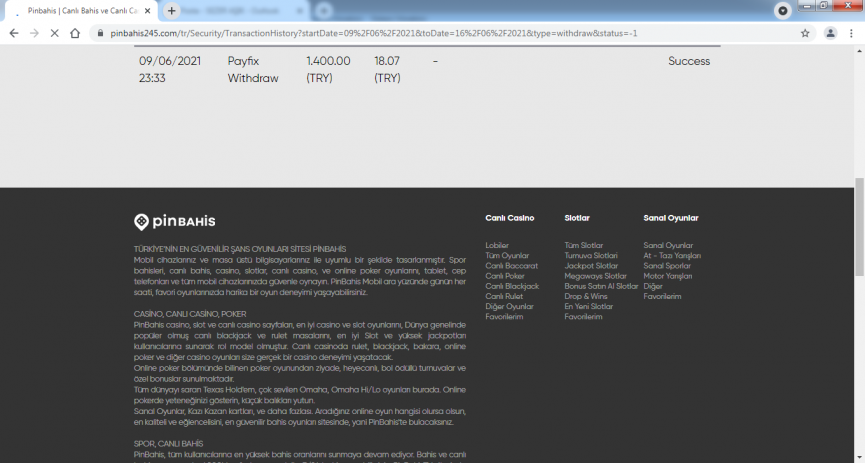Open Sanal Oyunlar list link

[x=668, y=246]
